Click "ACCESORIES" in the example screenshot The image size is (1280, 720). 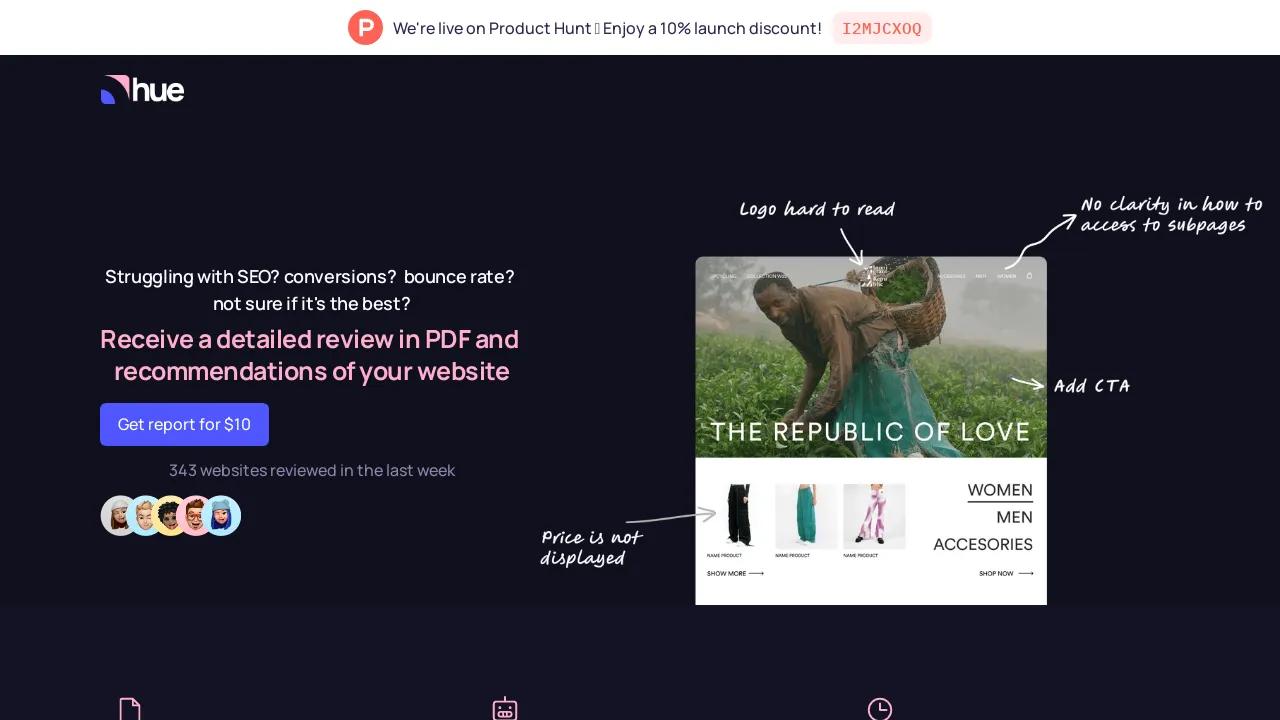[983, 544]
